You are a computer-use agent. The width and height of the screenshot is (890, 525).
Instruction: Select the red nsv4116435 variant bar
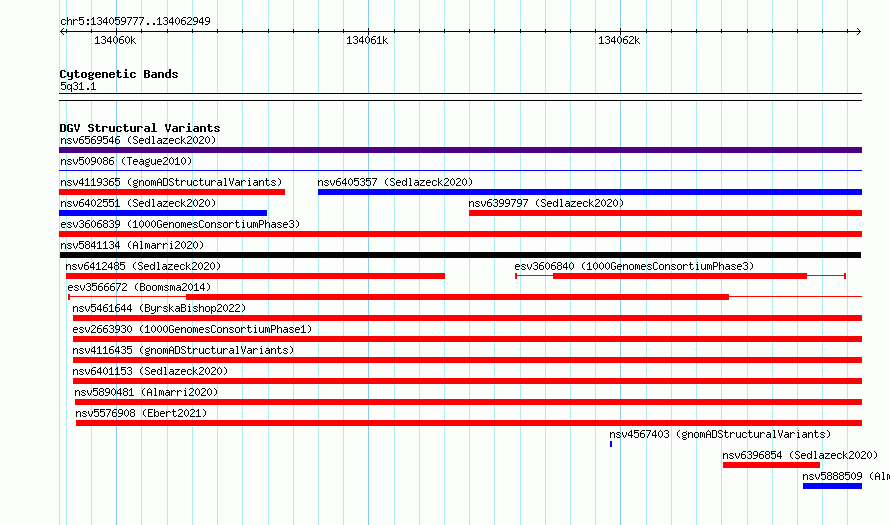click(x=467, y=360)
